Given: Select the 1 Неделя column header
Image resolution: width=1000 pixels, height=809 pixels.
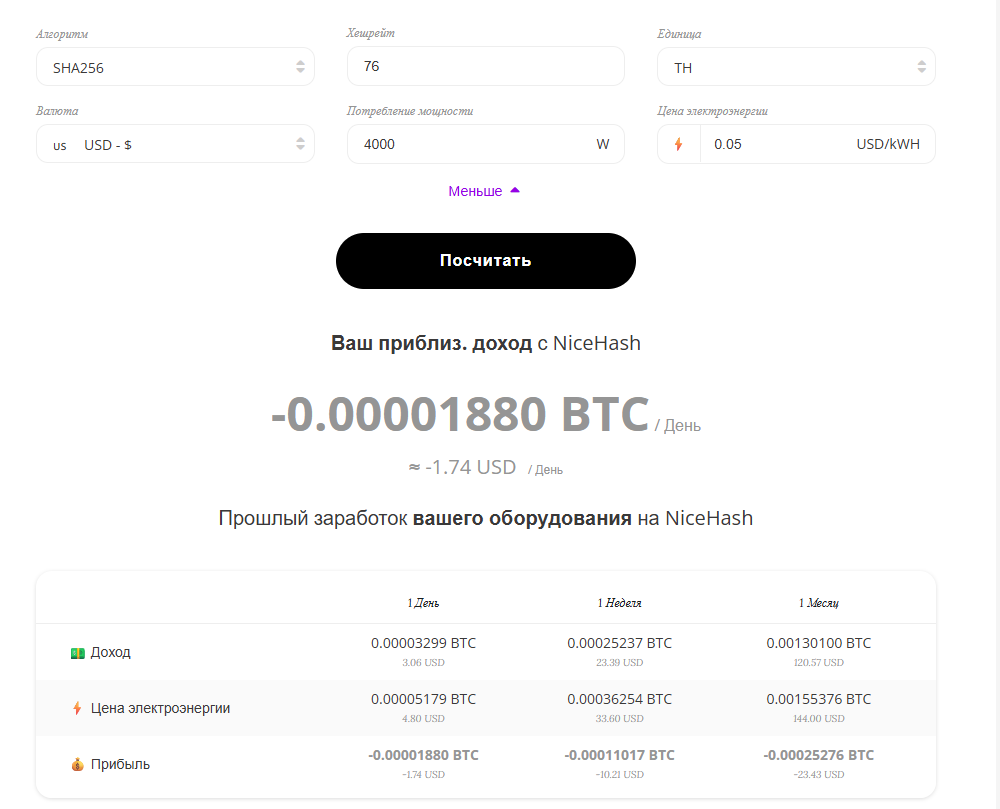Looking at the screenshot, I should tap(620, 603).
